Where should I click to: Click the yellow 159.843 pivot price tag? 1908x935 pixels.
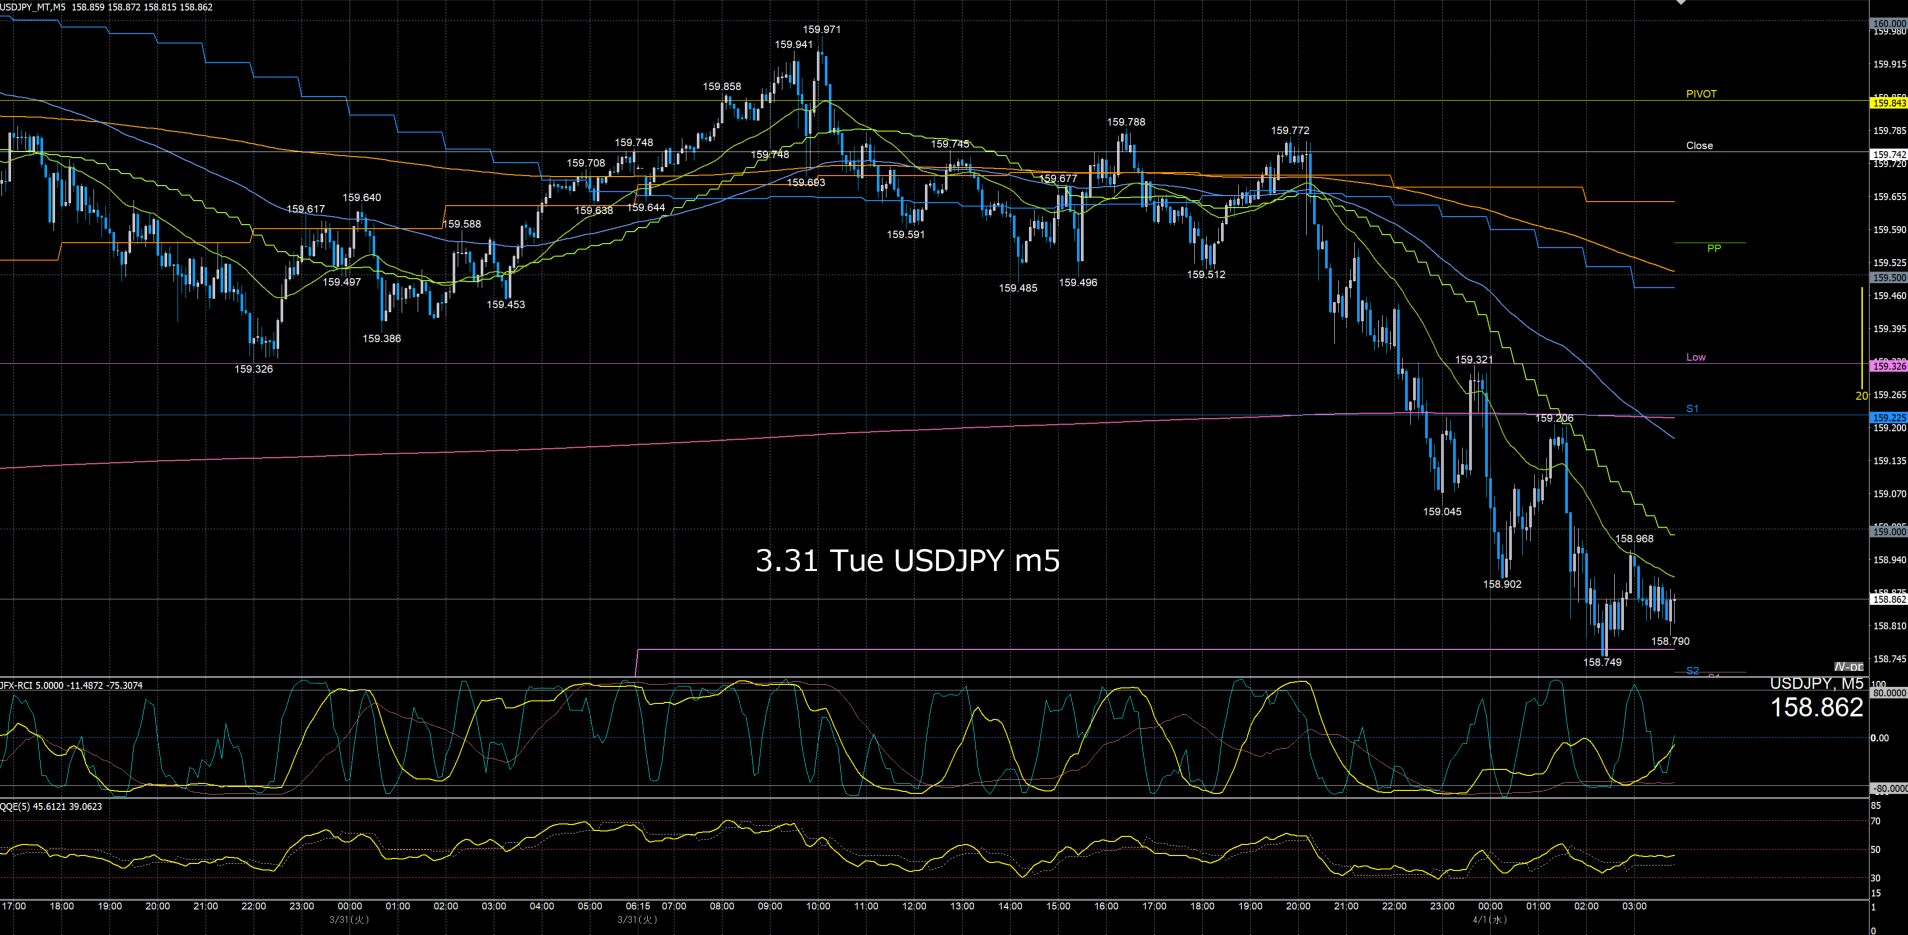pos(1888,103)
